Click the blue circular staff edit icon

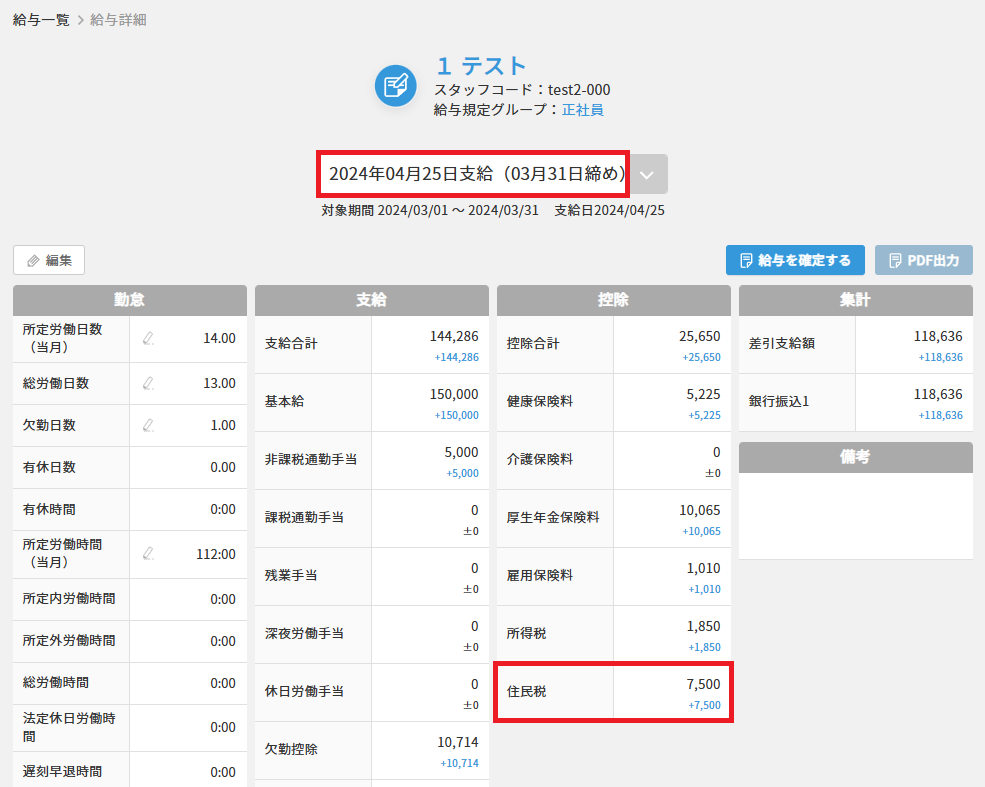(x=395, y=85)
